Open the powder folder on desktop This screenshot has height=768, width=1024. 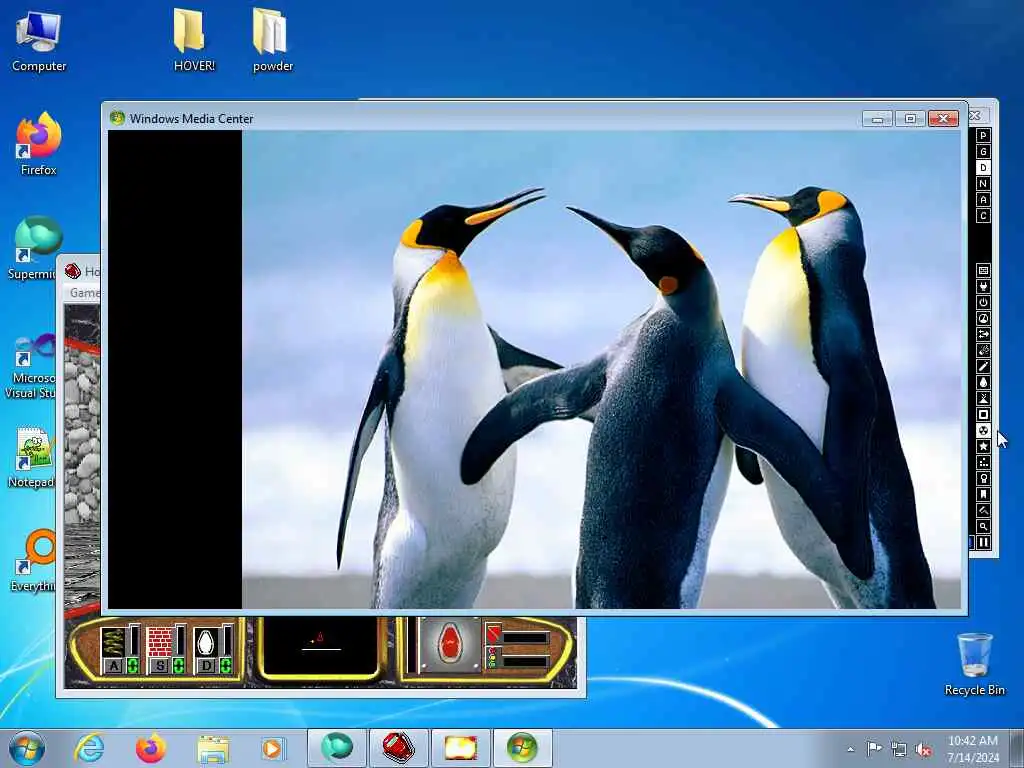(x=273, y=39)
